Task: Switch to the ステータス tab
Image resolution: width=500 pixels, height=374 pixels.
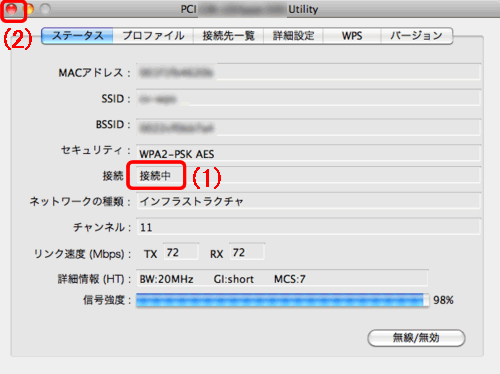Action: click(77, 36)
